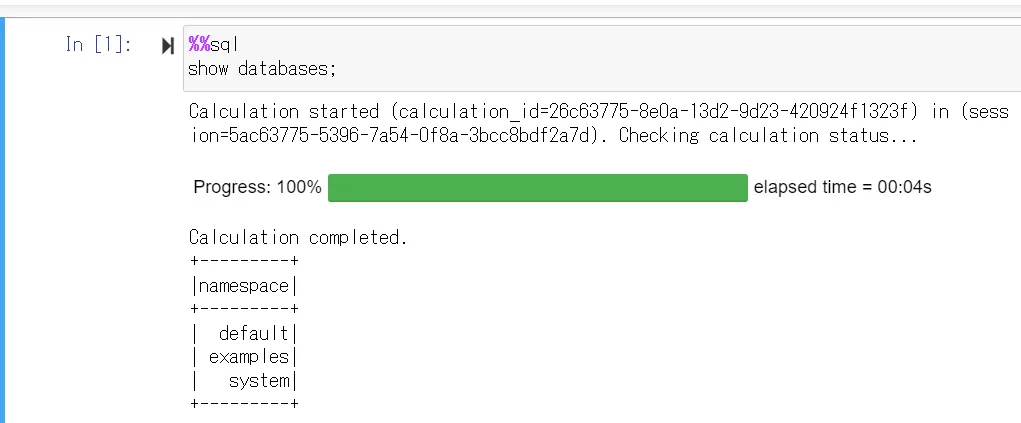Select the default database row
Screen dimensions: 1021x423
point(244,334)
